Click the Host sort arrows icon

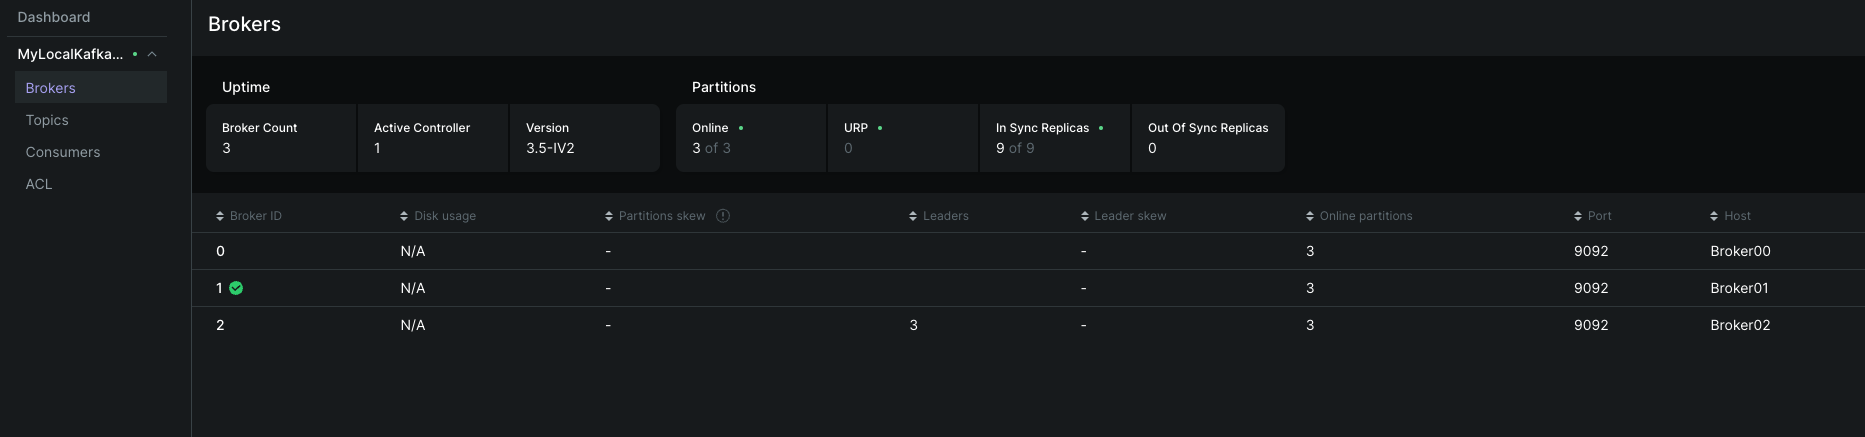point(1714,216)
